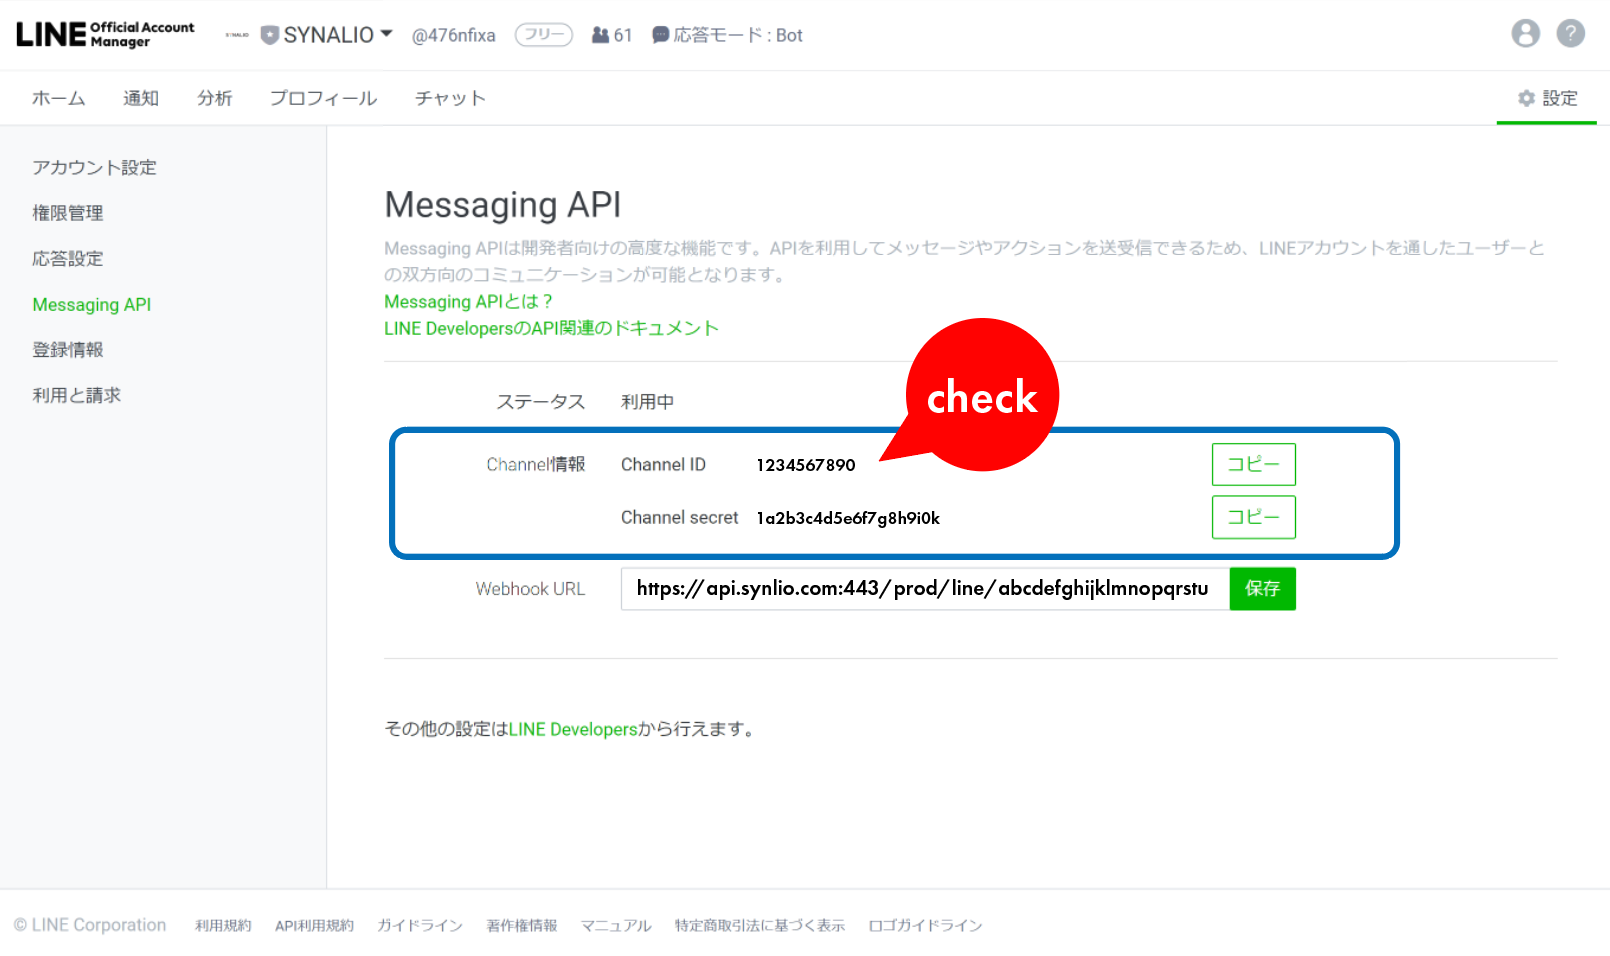Open the 分析 tab
This screenshot has width=1610, height=956.
coord(214,98)
